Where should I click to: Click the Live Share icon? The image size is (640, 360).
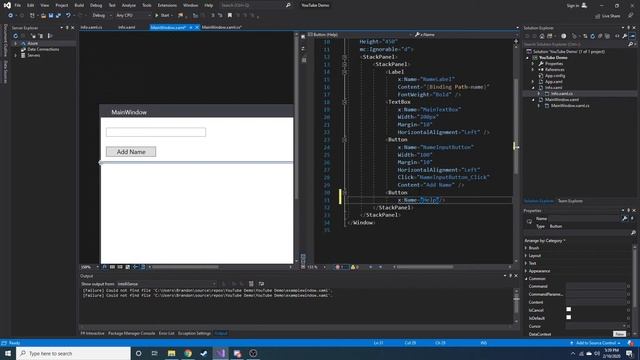click(598, 16)
